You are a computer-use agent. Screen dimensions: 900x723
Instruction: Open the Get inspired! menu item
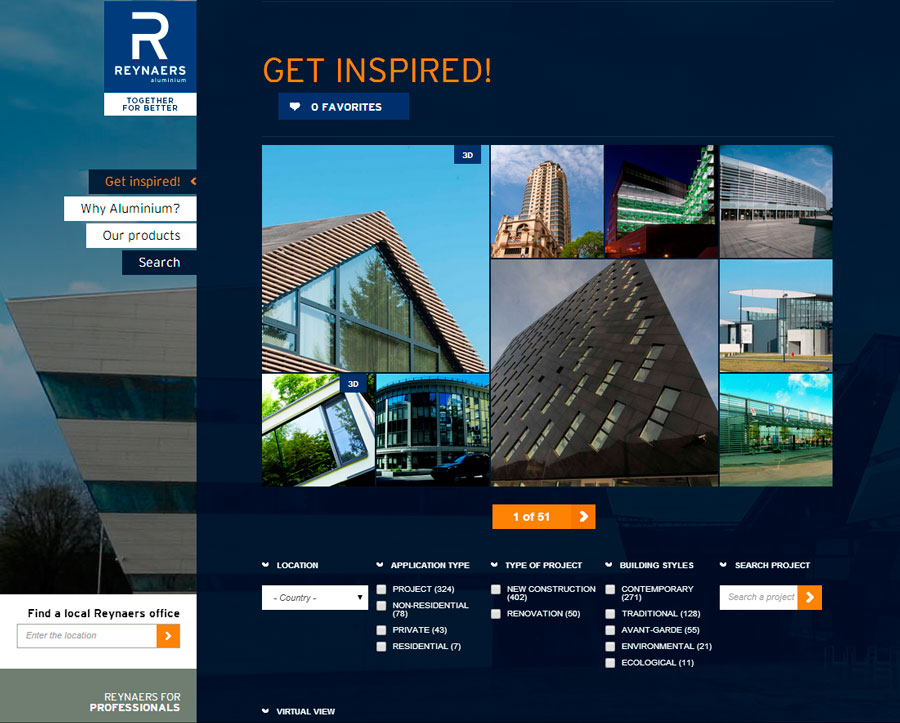click(142, 181)
